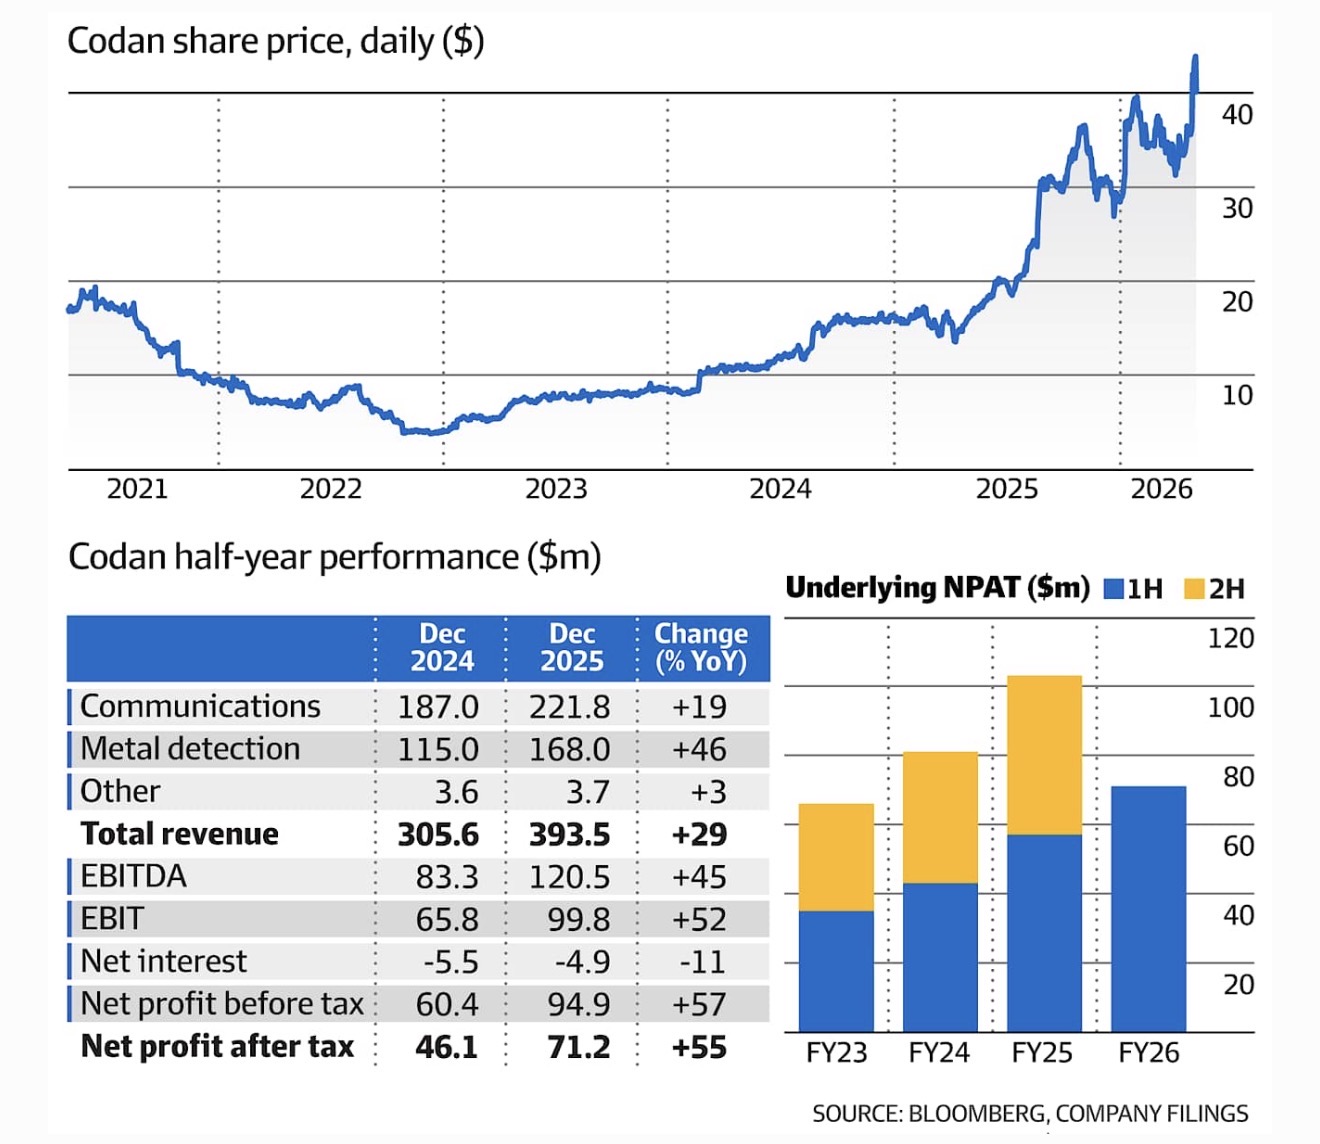Click the yellow 2H segment of the FY24 bar
This screenshot has height=1144, width=1320.
940,817
